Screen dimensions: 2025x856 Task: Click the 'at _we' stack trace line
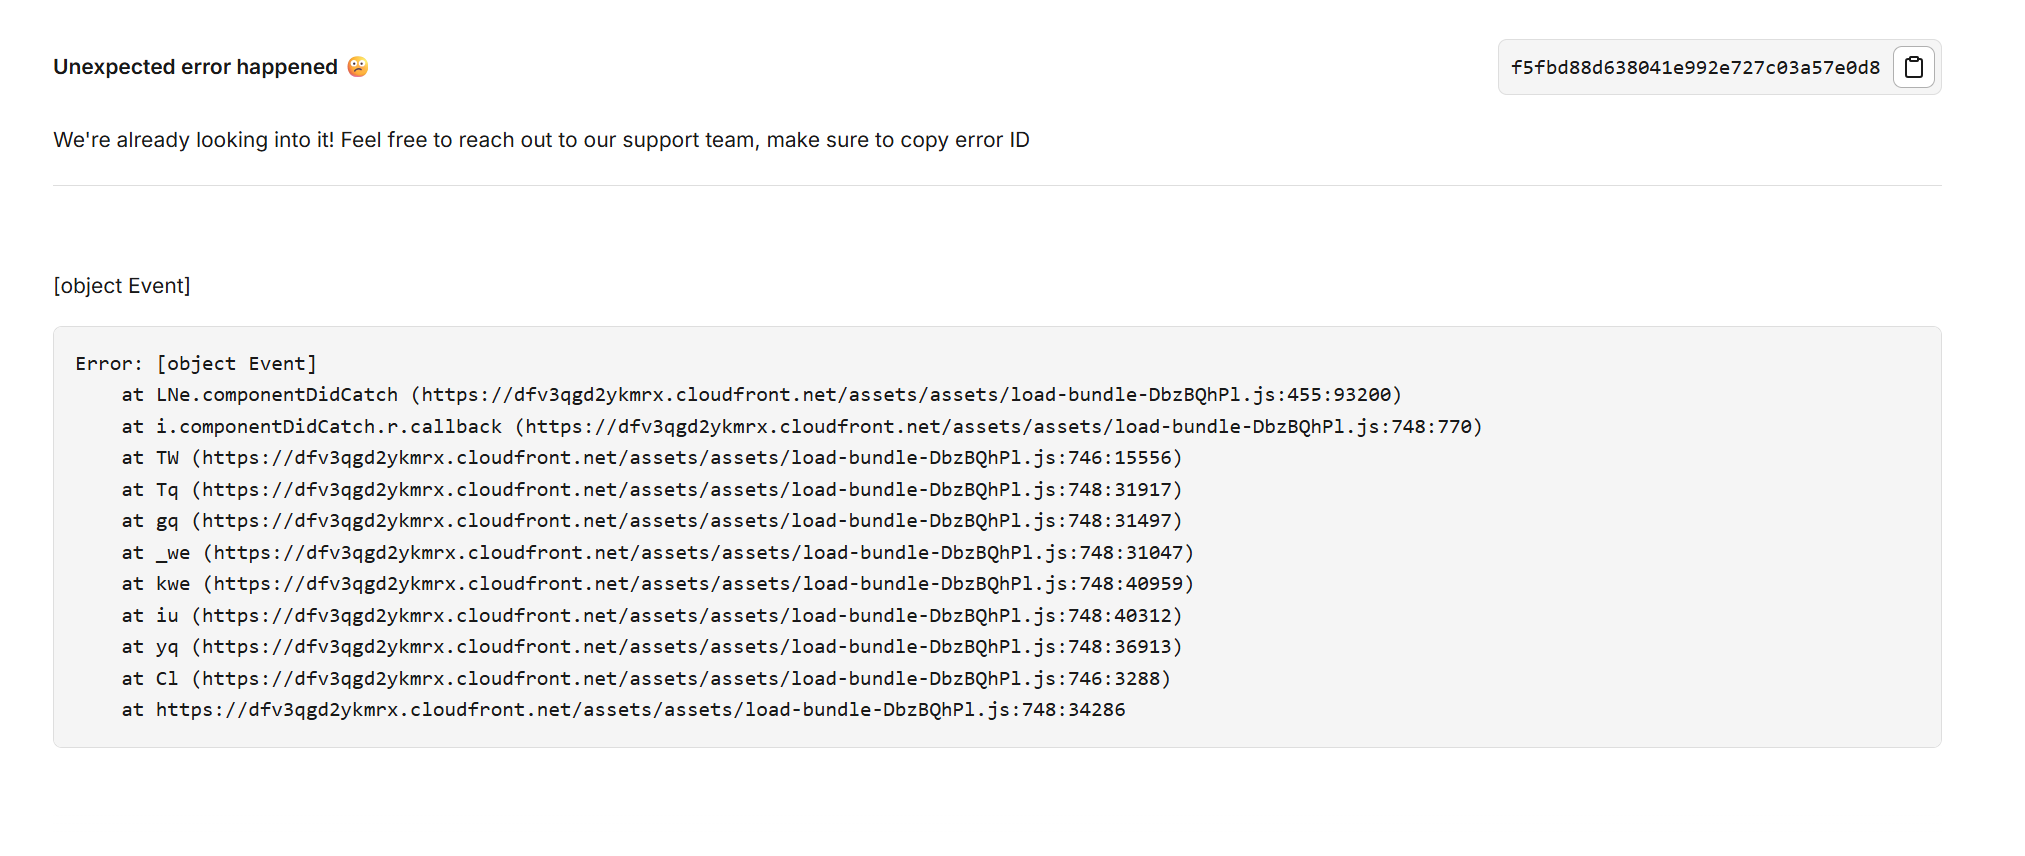(658, 552)
